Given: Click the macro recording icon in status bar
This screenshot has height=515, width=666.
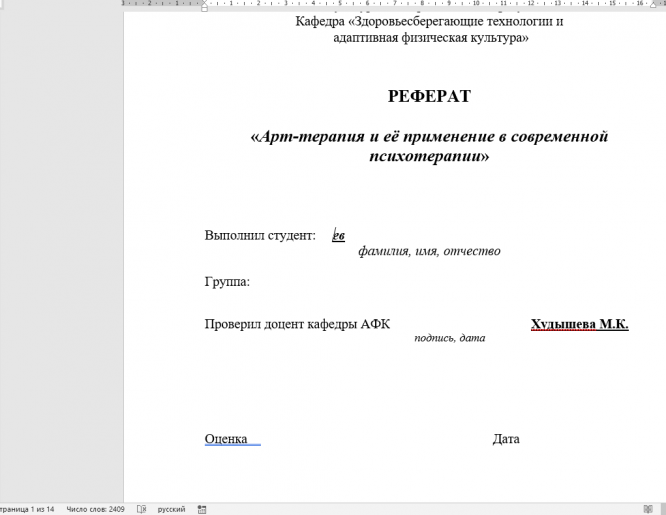Looking at the screenshot, I should pos(202,509).
